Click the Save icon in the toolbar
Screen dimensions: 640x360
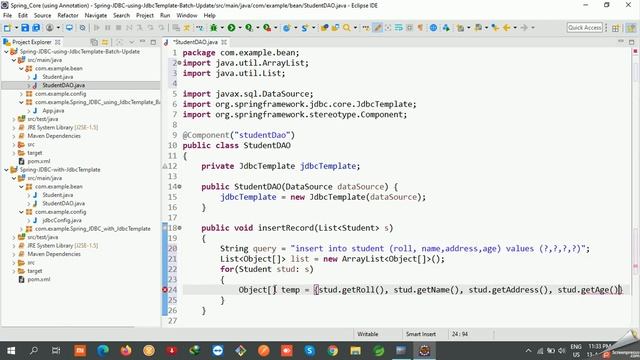click(x=25, y=28)
